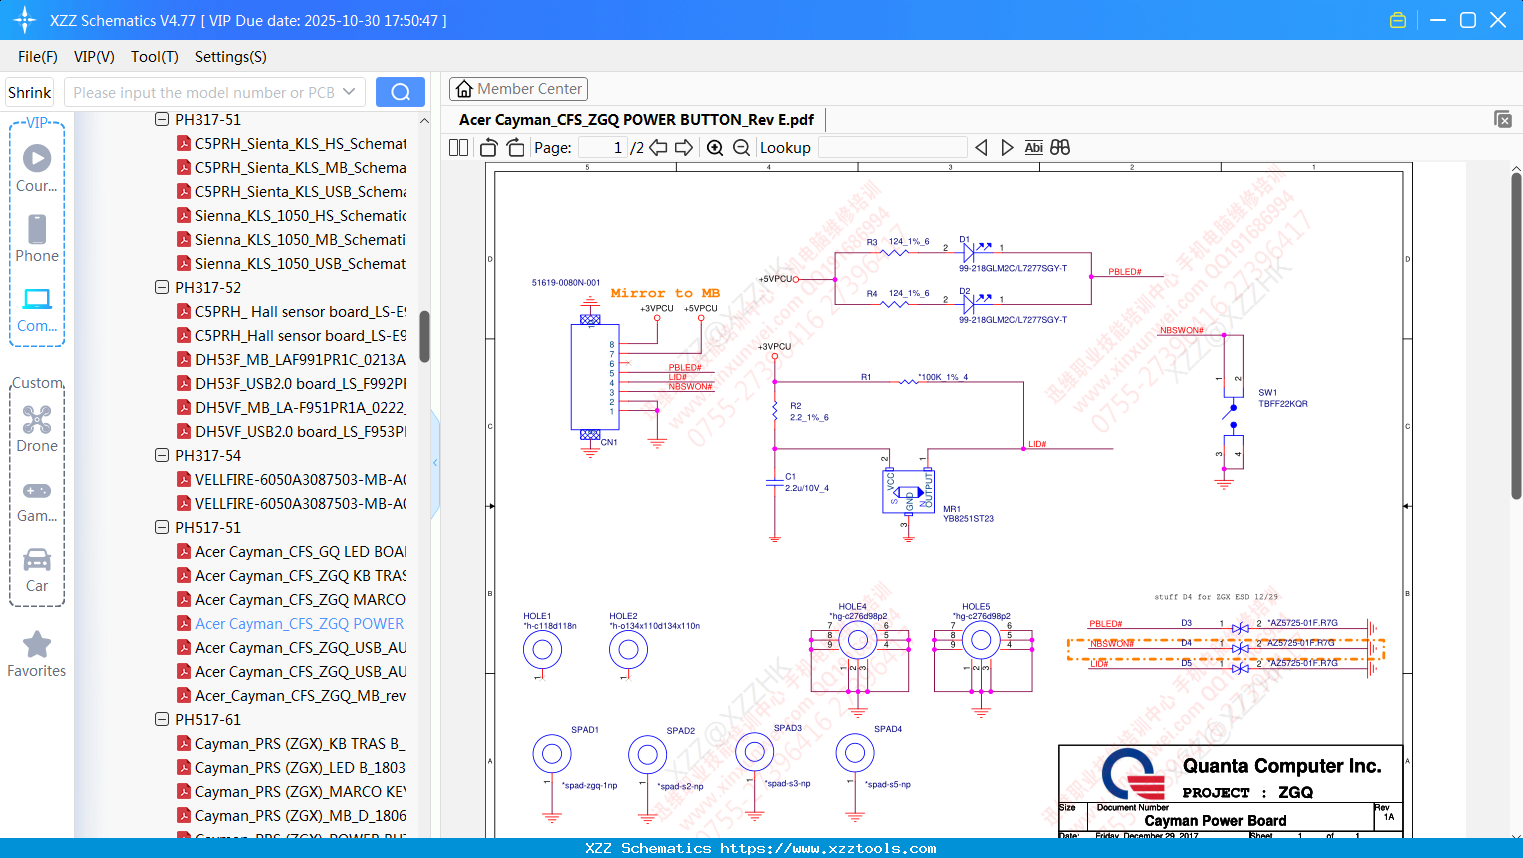Open the model number dropdown arrow
Image resolution: width=1523 pixels, height=858 pixels.
pos(349,92)
